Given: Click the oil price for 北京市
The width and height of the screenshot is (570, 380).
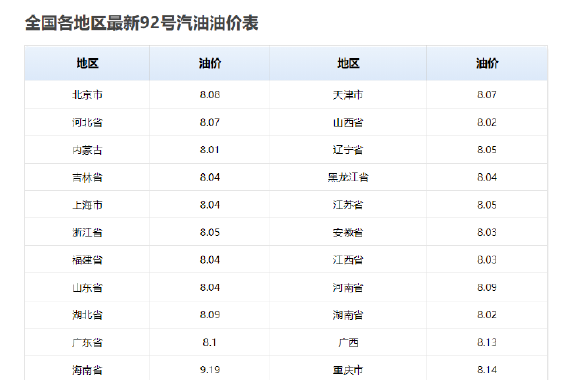Looking at the screenshot, I should [x=210, y=95].
